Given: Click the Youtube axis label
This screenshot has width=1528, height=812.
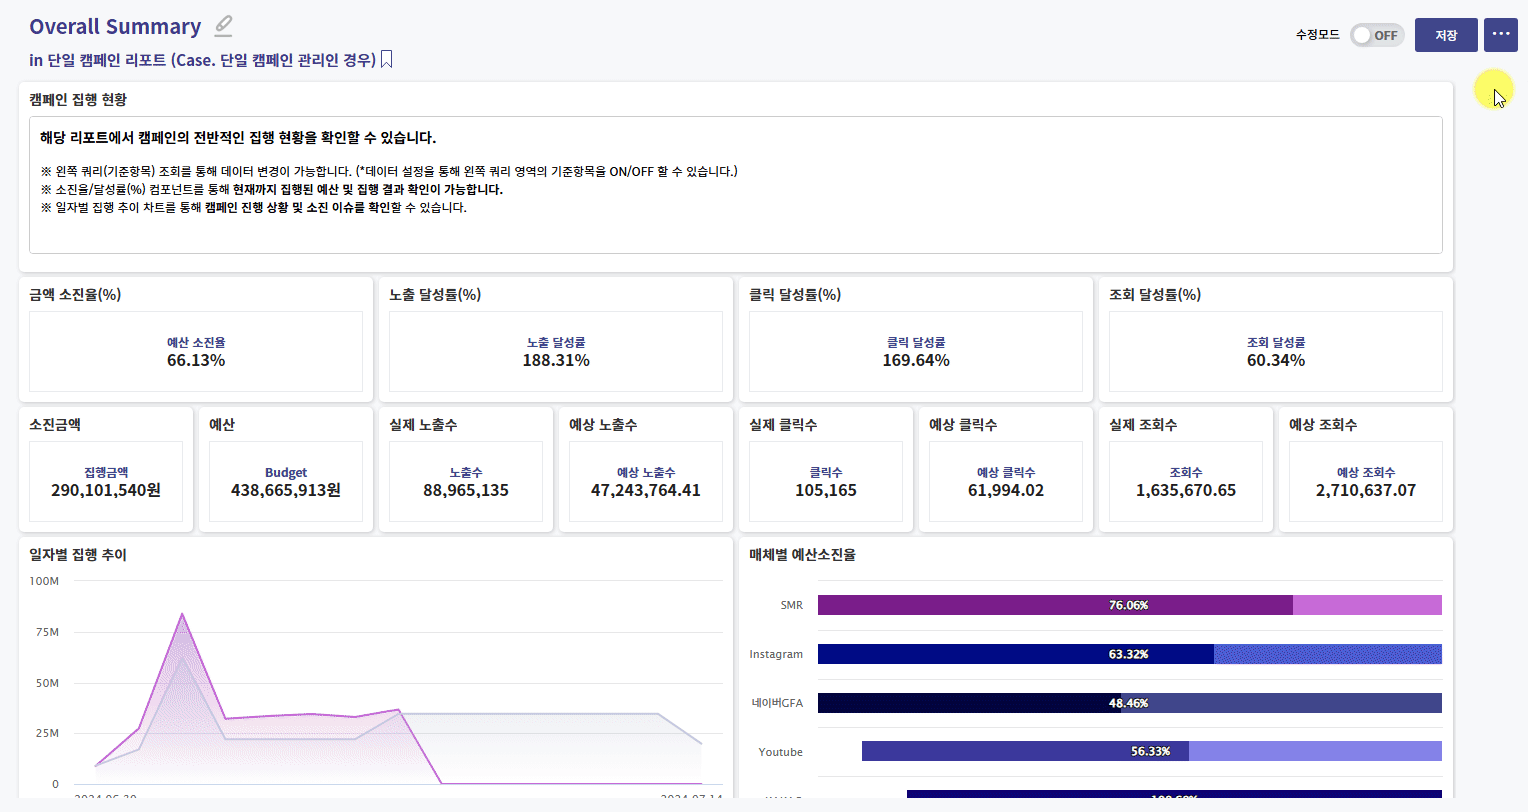Looking at the screenshot, I should click(x=780, y=752).
